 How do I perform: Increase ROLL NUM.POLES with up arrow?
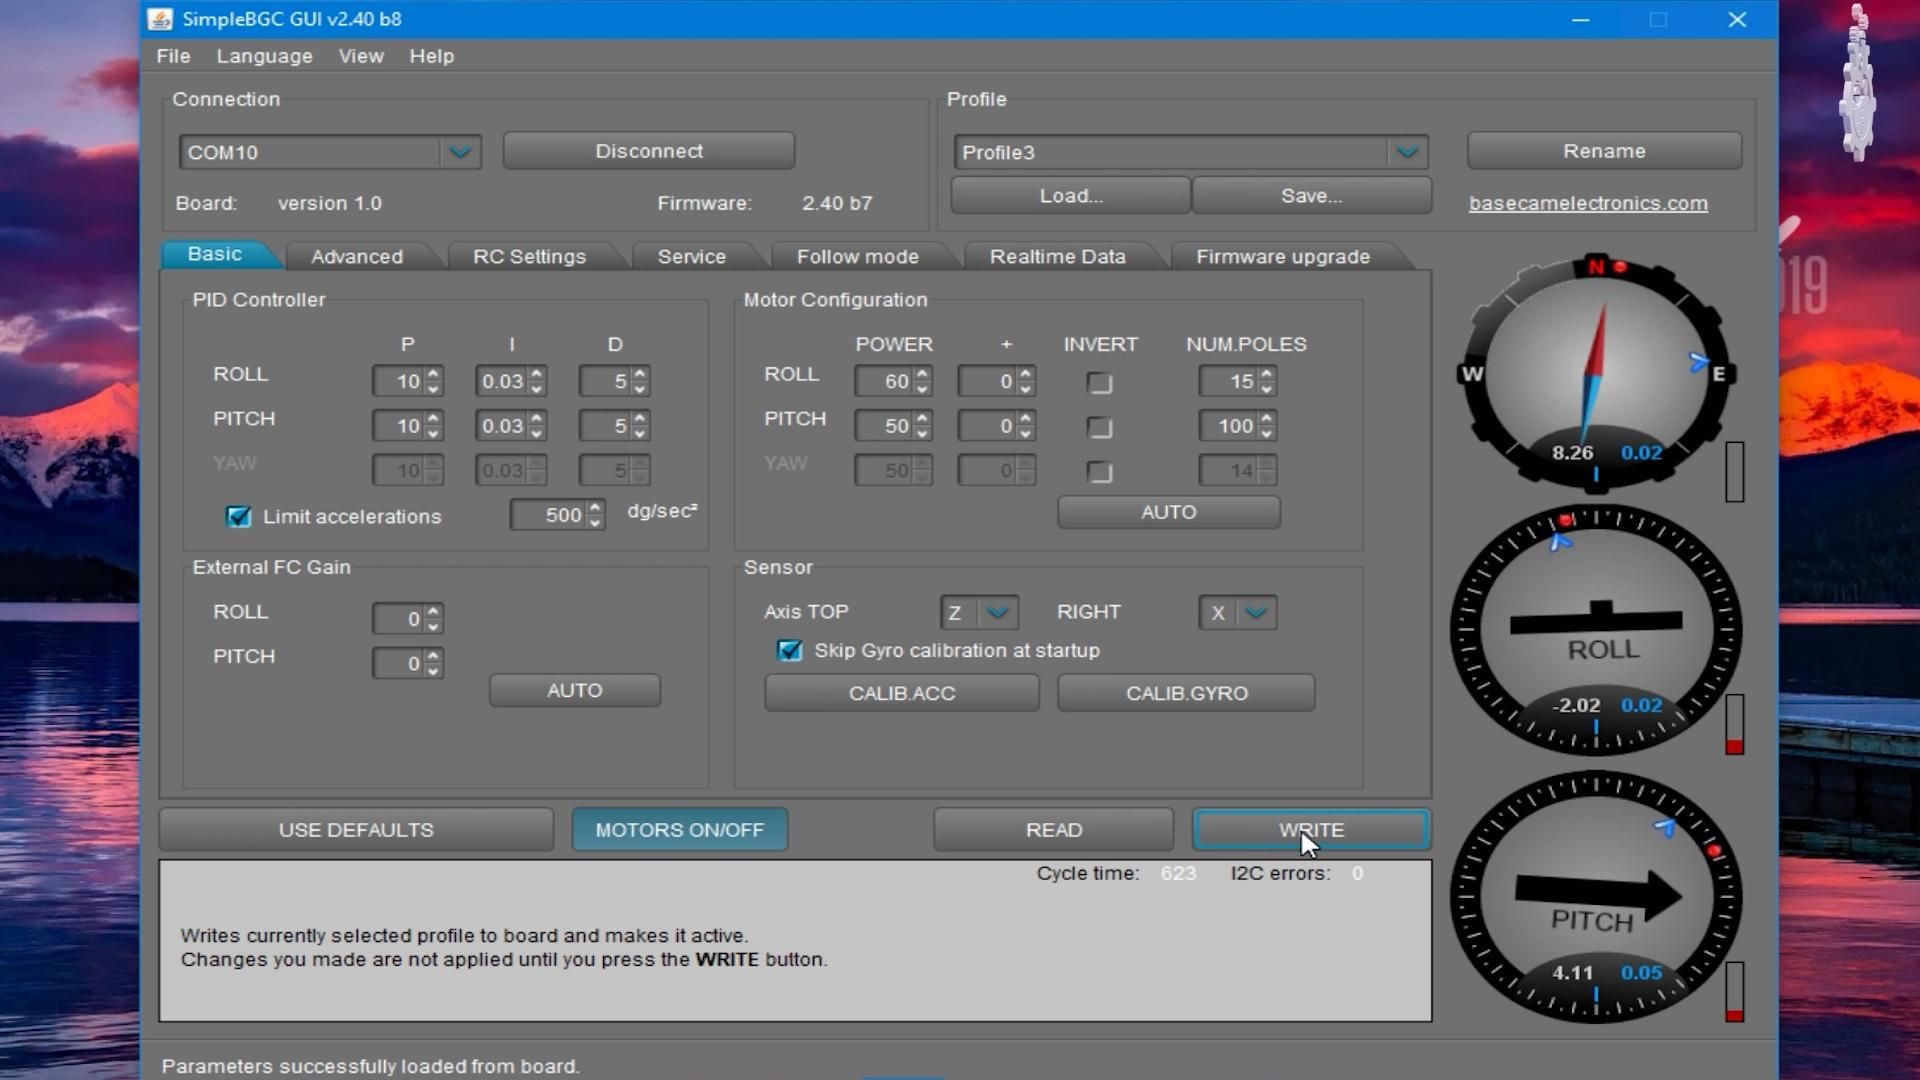pyautogui.click(x=1267, y=374)
